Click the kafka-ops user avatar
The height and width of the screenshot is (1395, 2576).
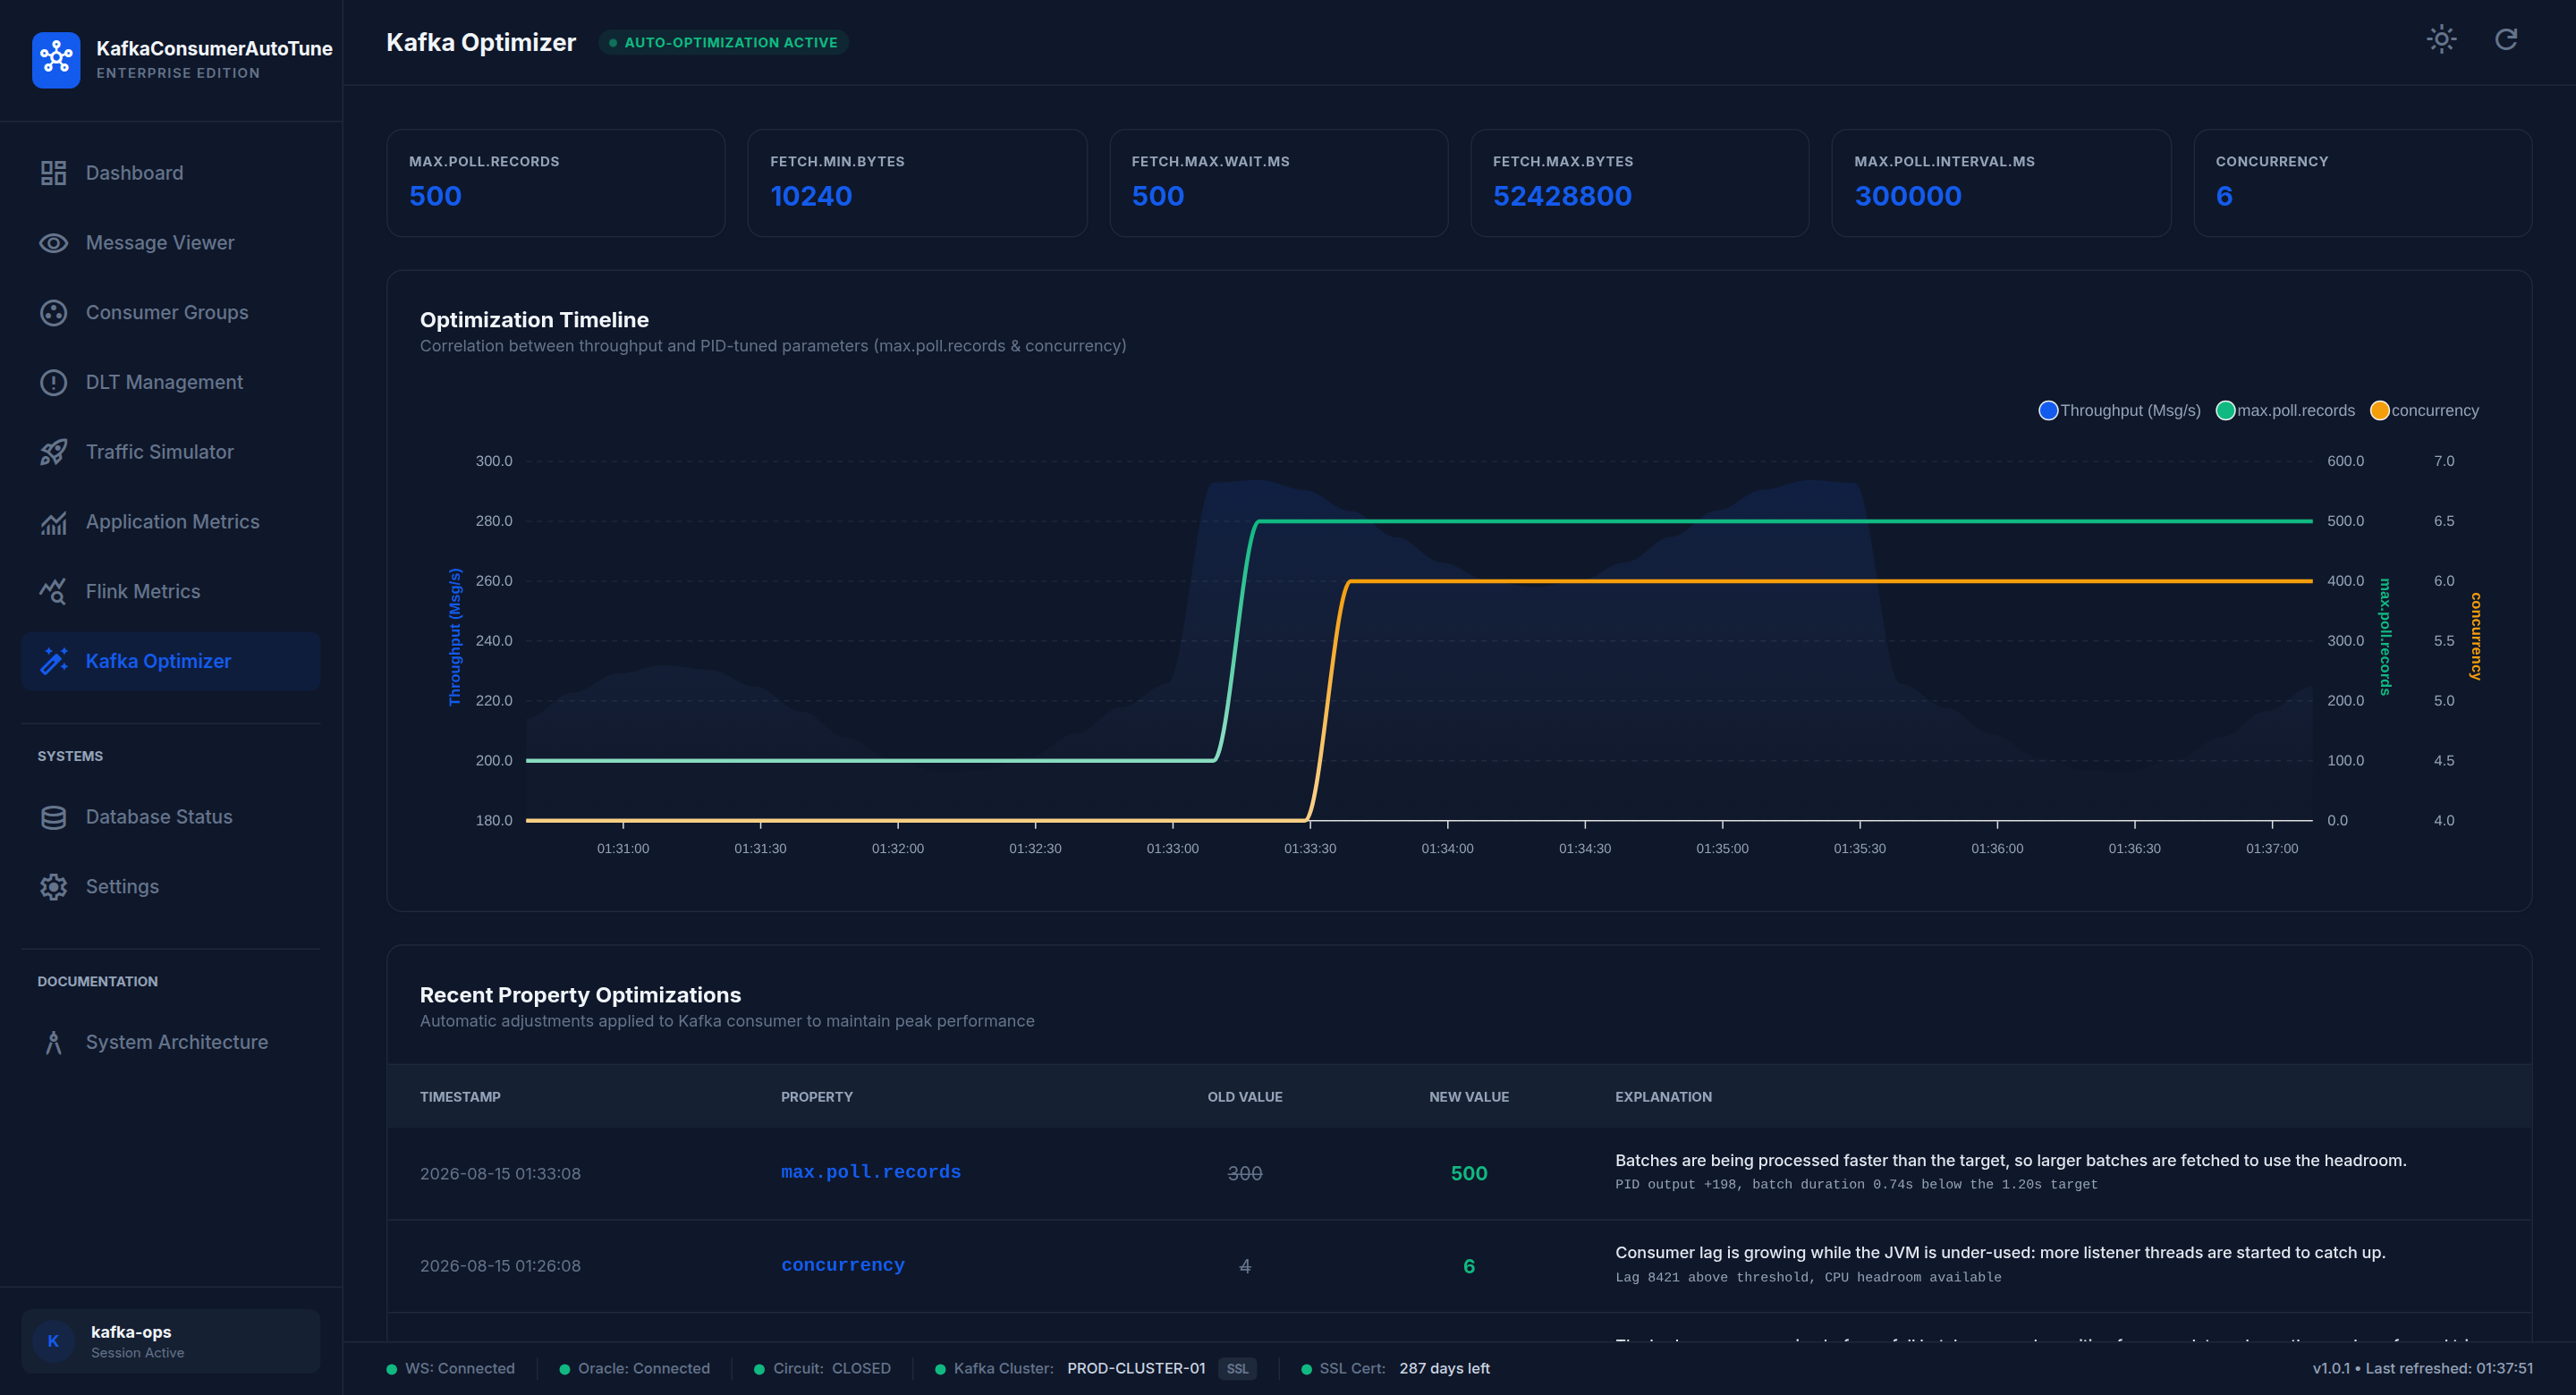pyautogui.click(x=53, y=1341)
